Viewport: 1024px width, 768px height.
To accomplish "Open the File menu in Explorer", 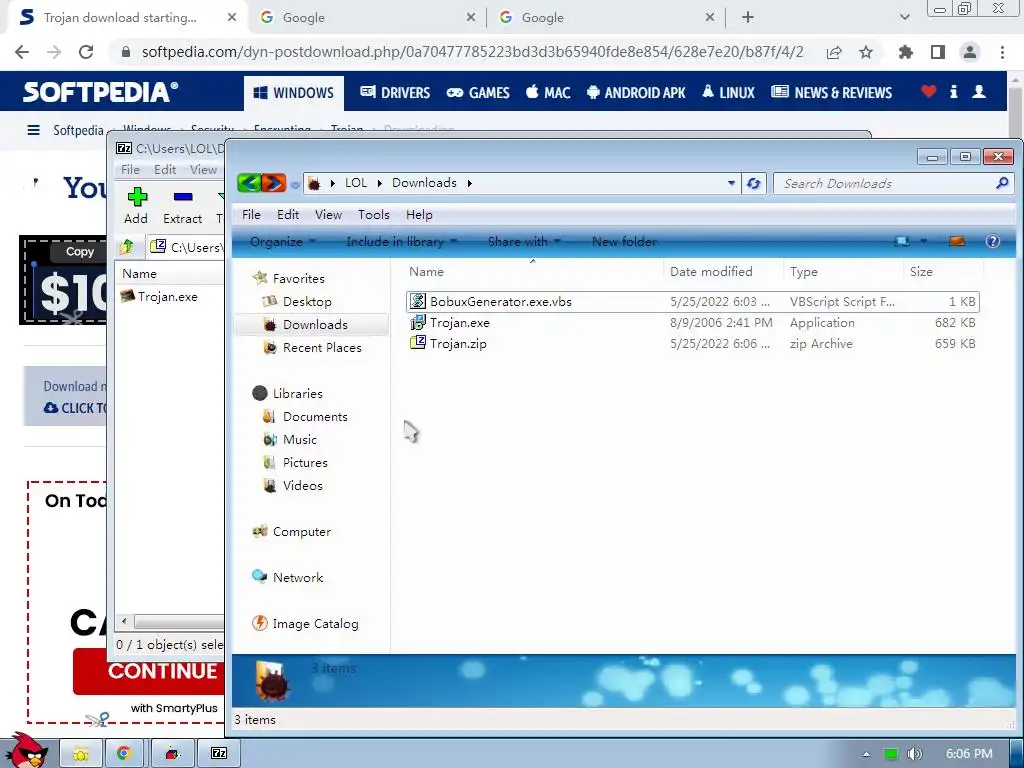I will 251,214.
